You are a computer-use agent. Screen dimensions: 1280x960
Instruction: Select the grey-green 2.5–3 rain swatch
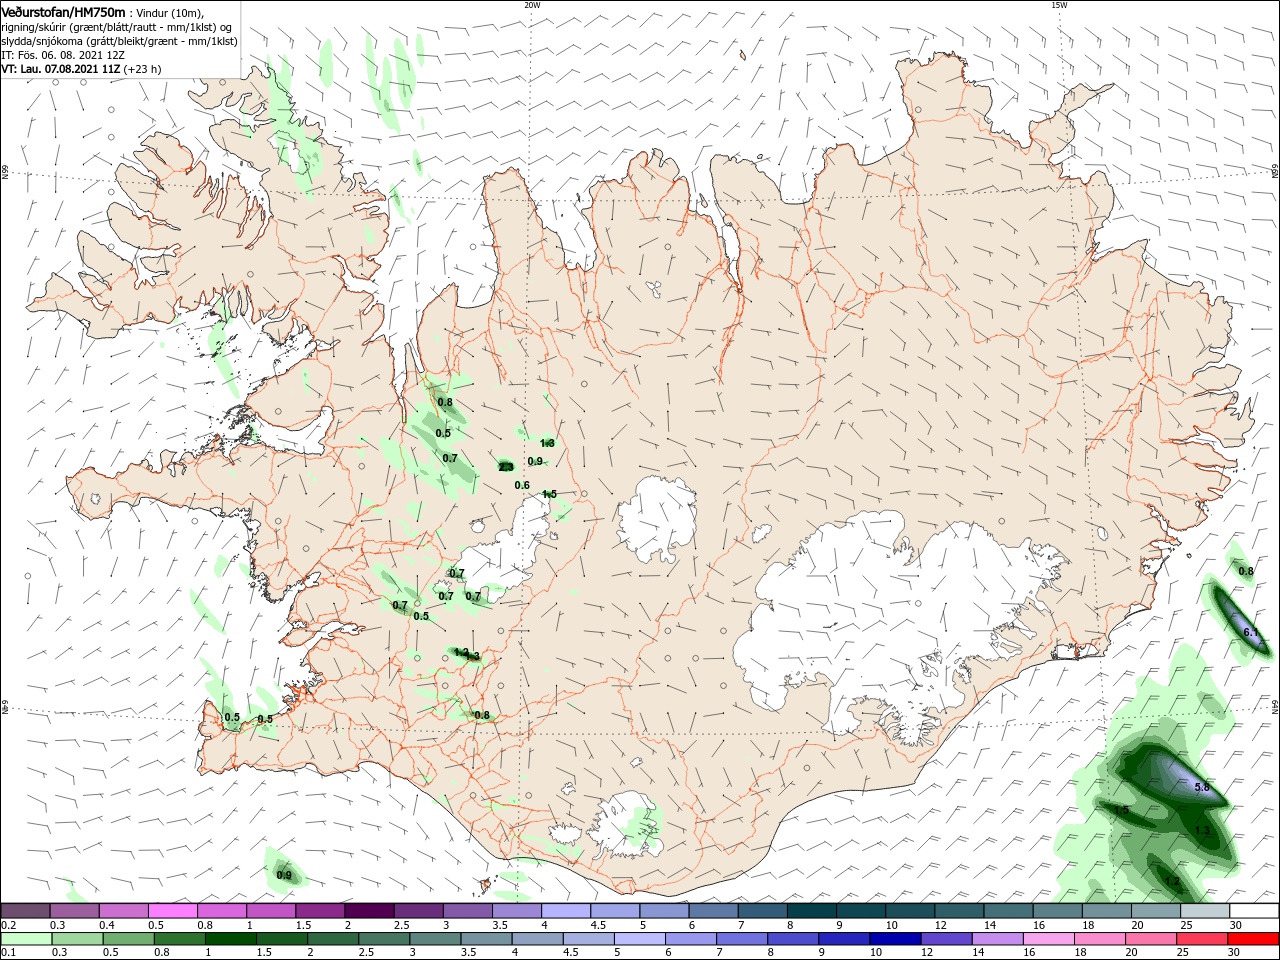click(x=385, y=939)
